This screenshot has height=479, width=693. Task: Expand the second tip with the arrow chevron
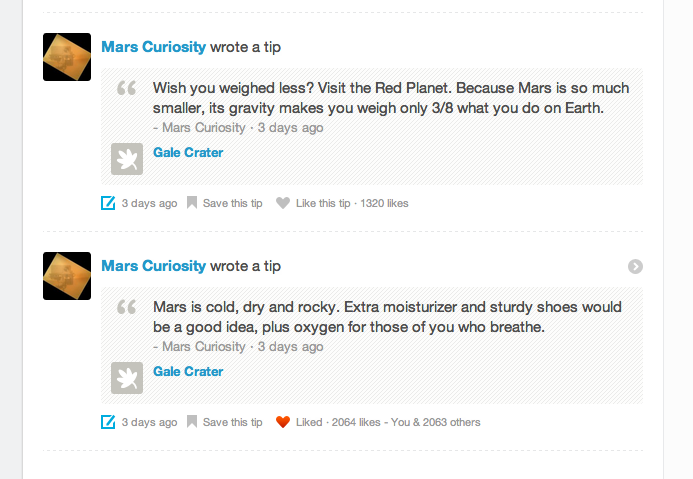pos(635,266)
